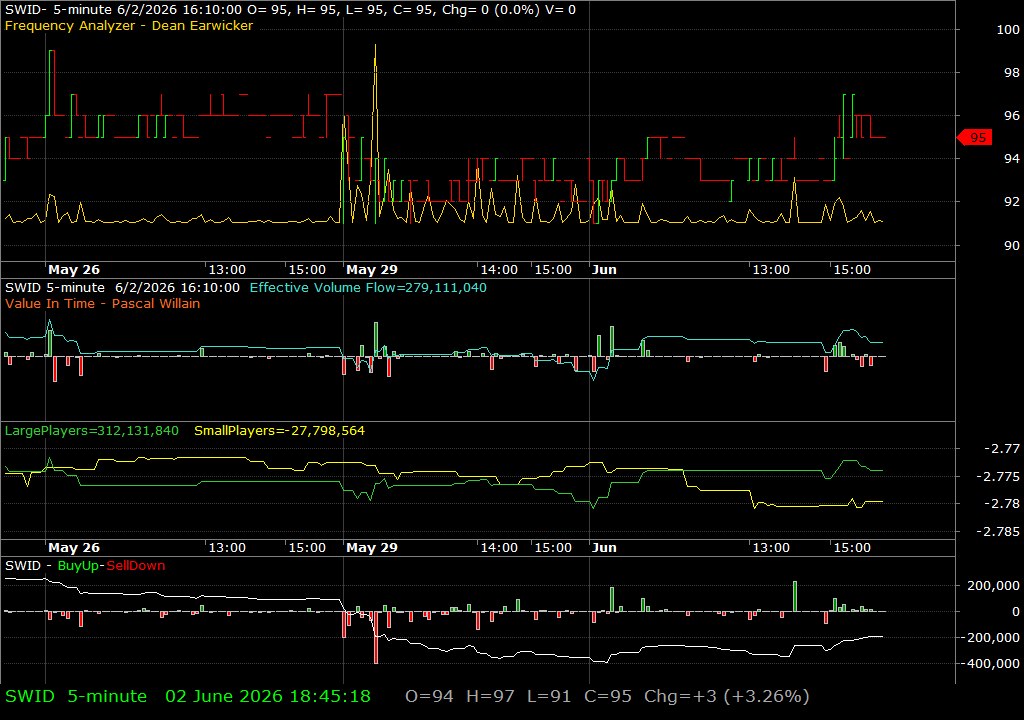Click the status bar date 02 June 2026 18:45:18
Viewport: 1024px width, 720px height.
(x=268, y=696)
